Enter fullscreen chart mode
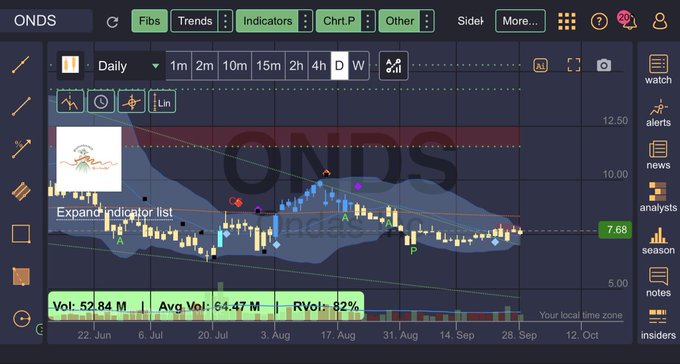Image resolution: width=680 pixels, height=364 pixels. [574, 65]
